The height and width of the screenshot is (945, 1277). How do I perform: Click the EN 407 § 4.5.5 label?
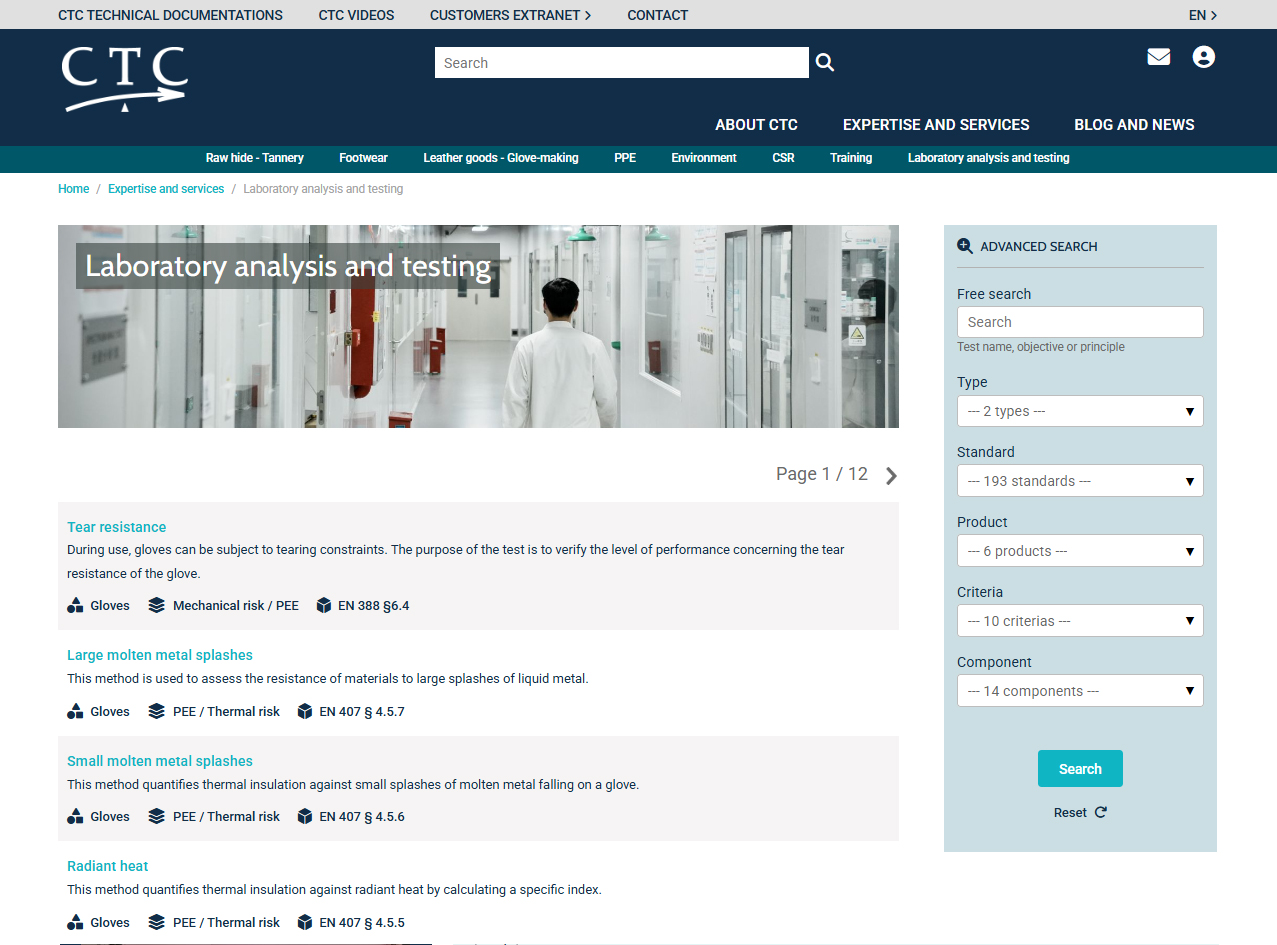(362, 923)
